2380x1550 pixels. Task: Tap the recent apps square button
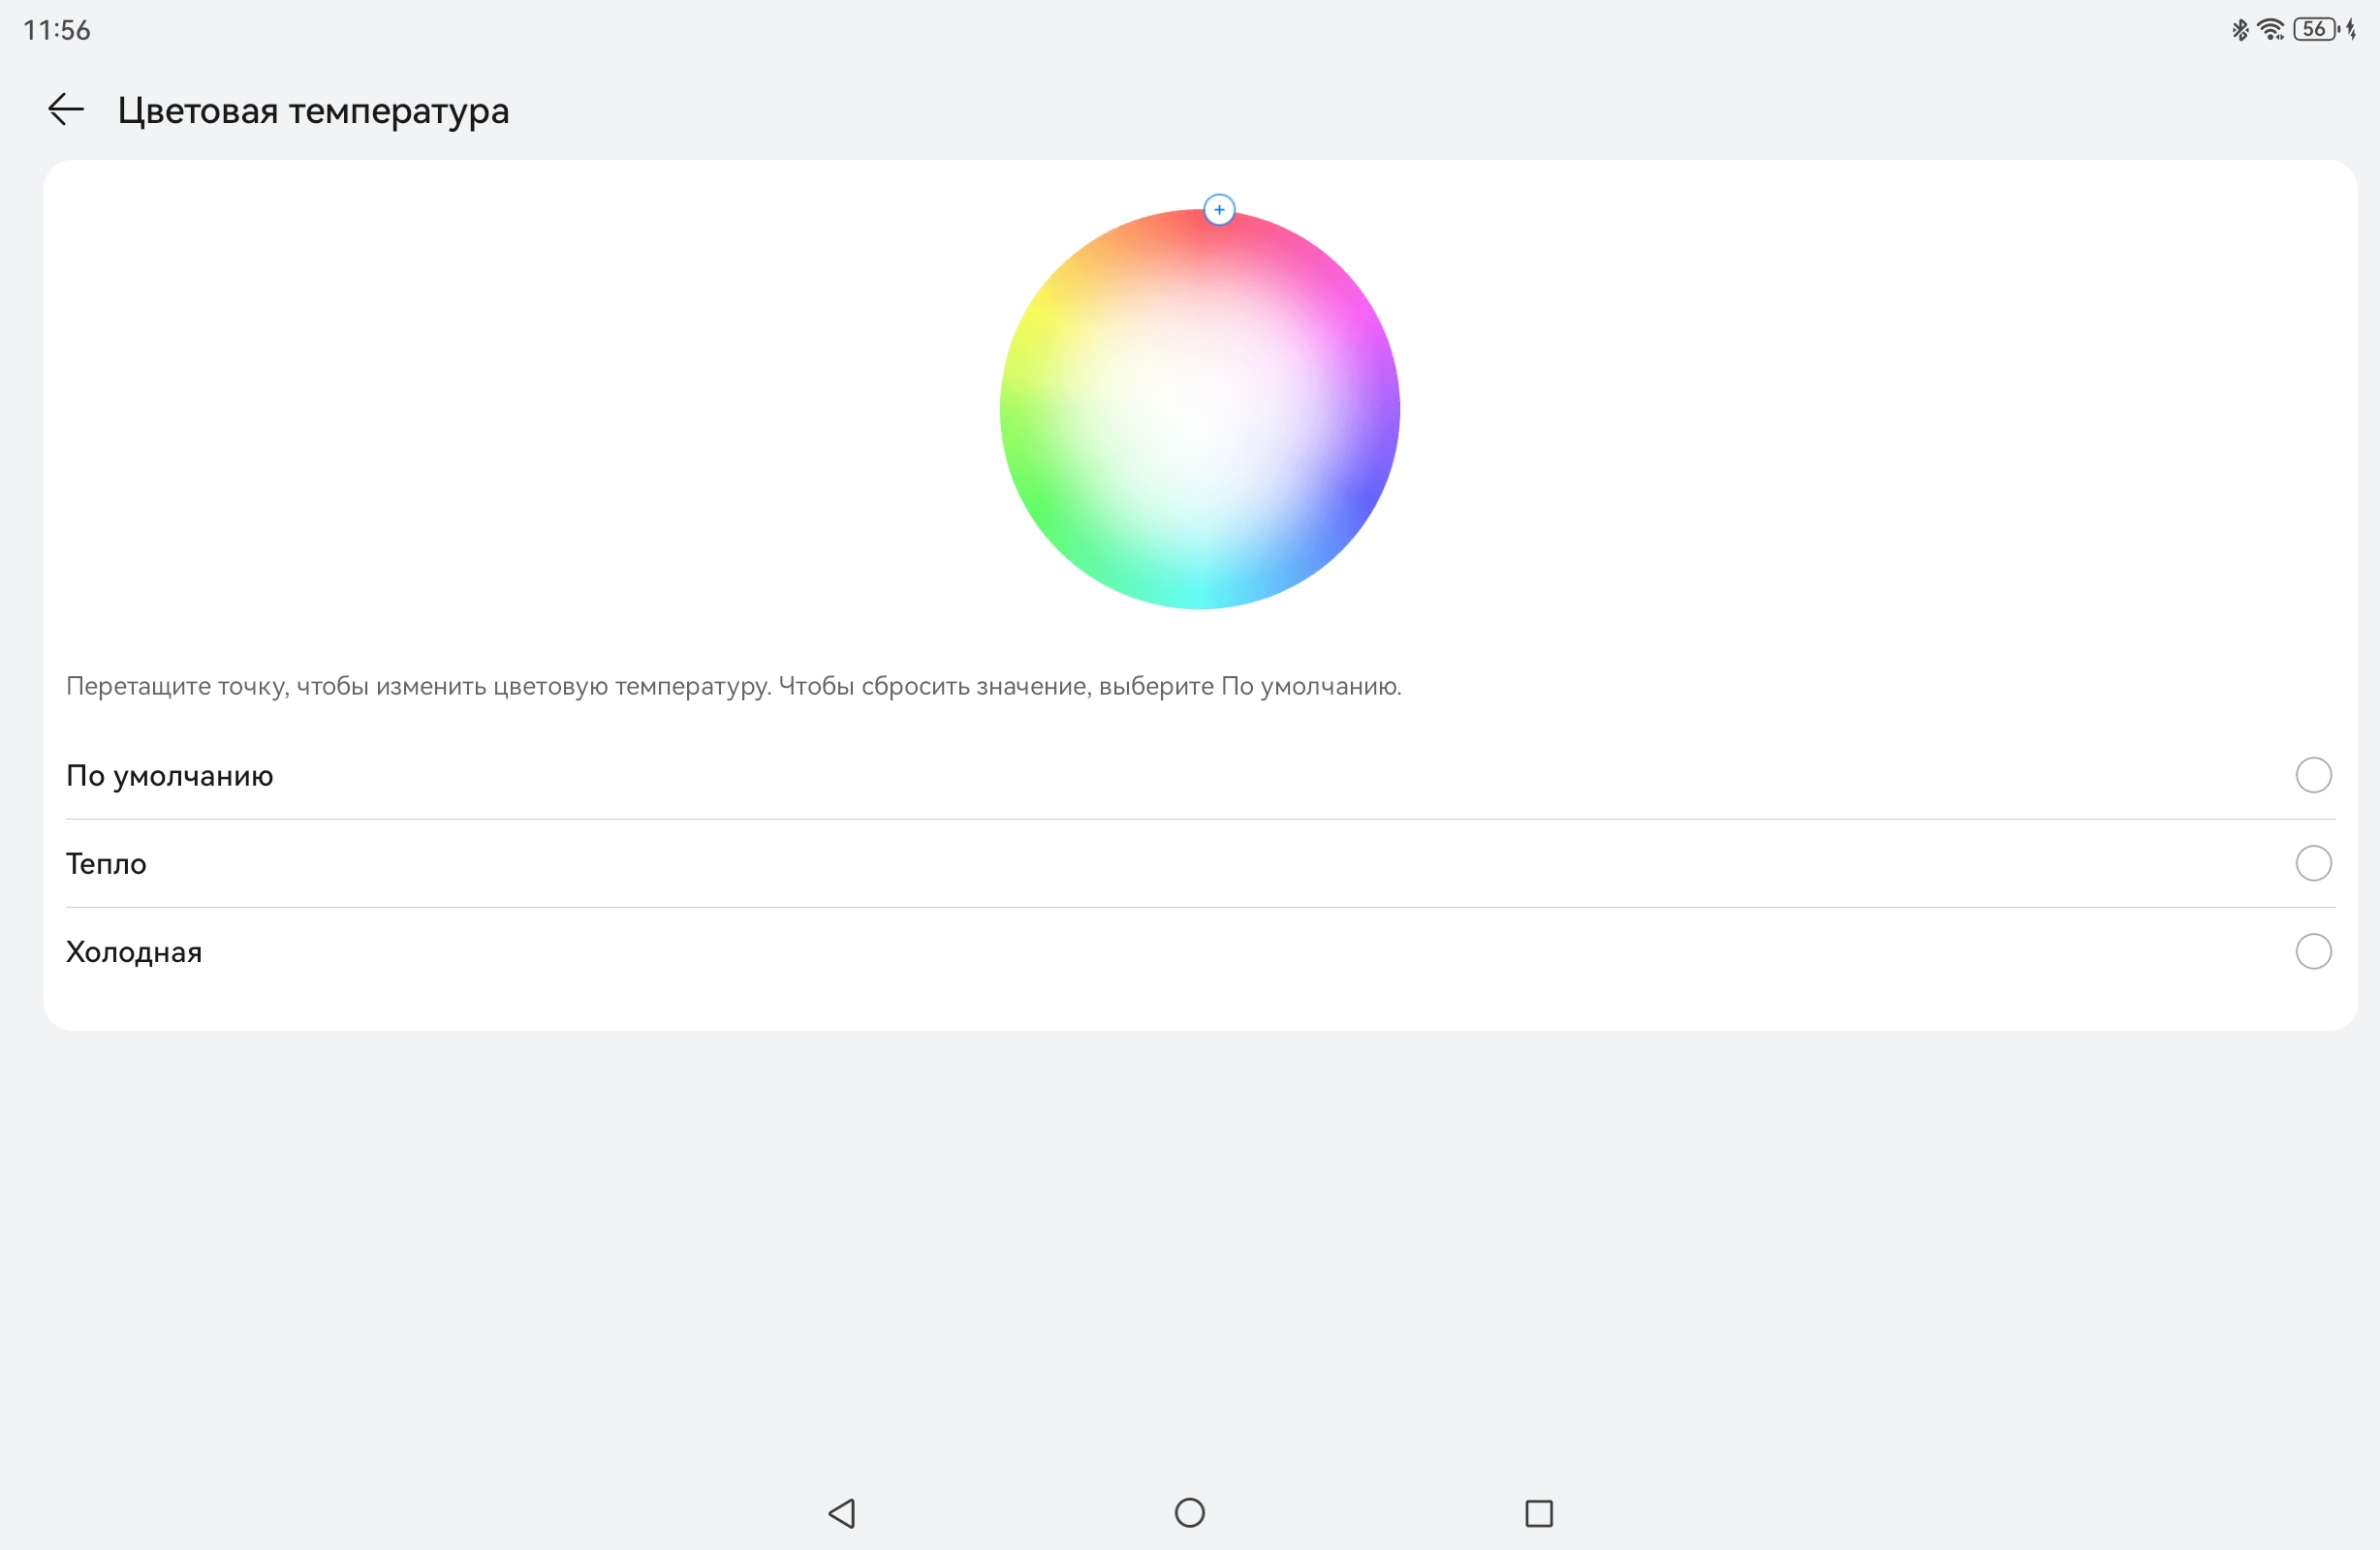click(1538, 1513)
